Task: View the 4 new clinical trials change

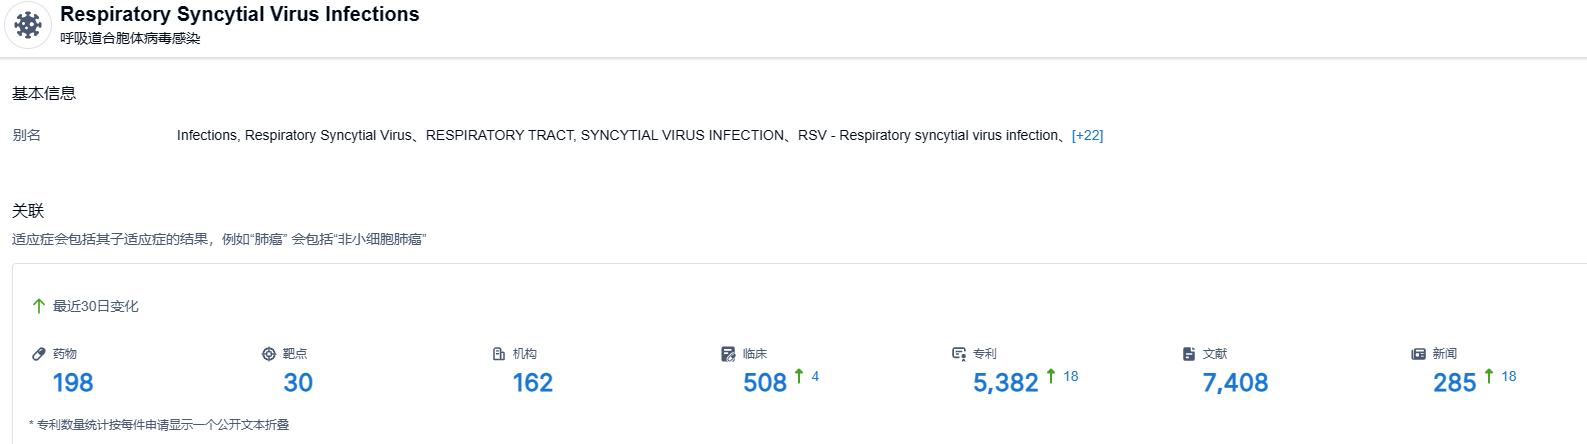Action: [x=815, y=377]
